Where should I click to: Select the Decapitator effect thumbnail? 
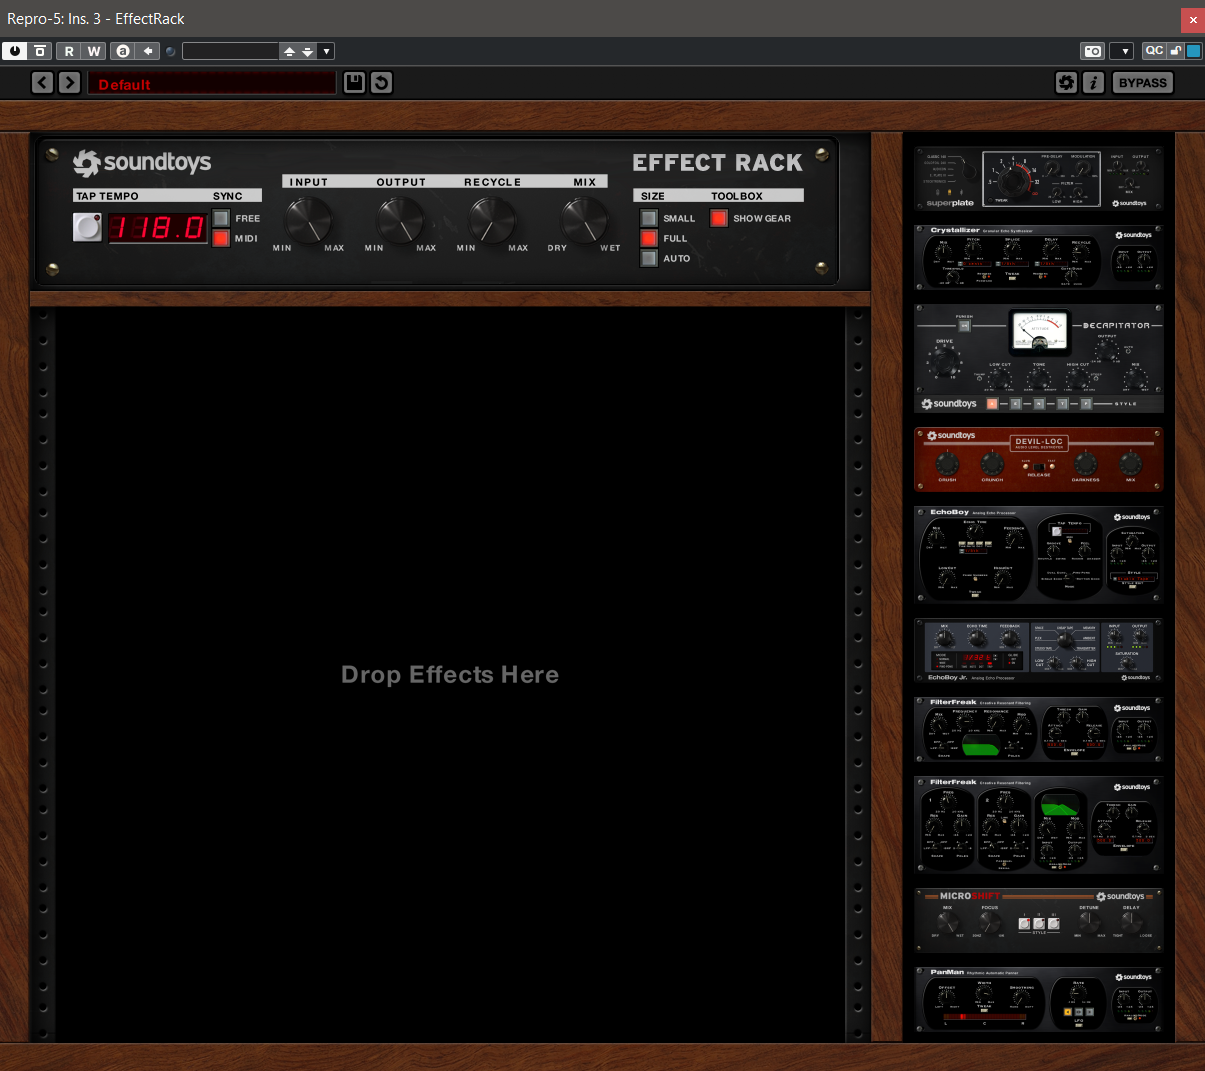1039,359
